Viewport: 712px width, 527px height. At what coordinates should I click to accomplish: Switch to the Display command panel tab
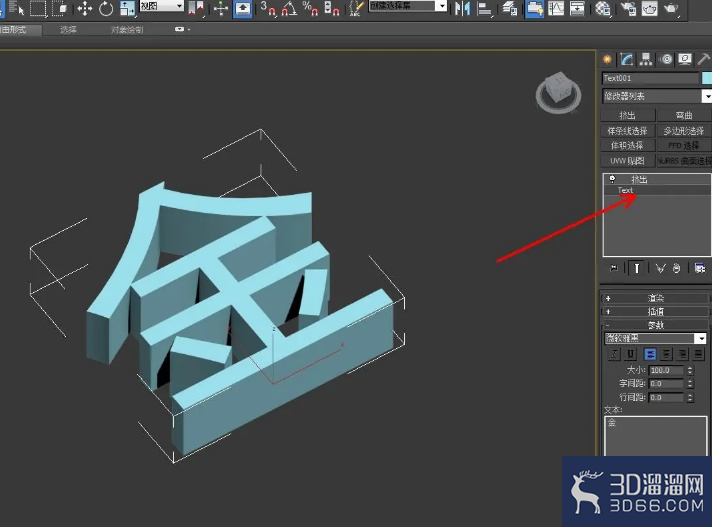click(685, 59)
